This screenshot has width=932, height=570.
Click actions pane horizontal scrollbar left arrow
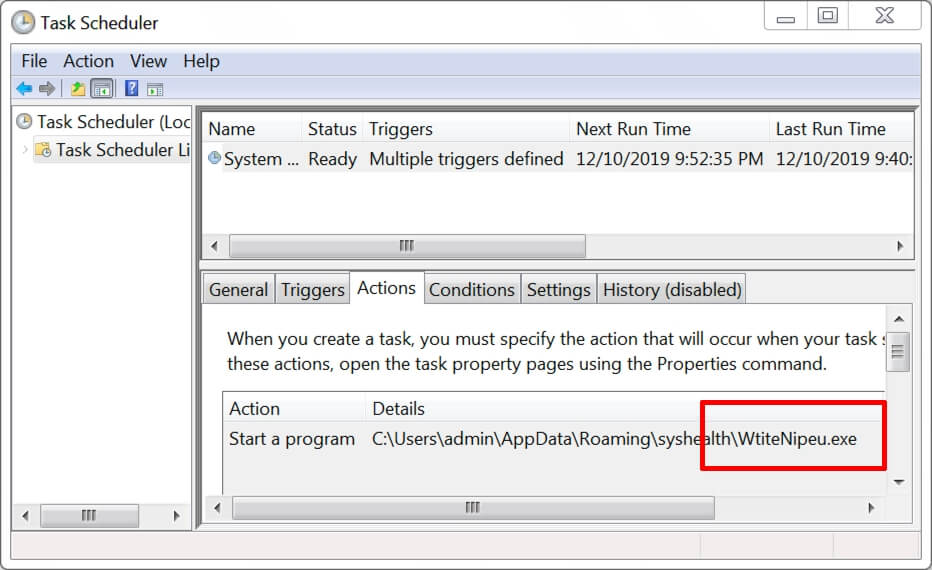point(217,508)
